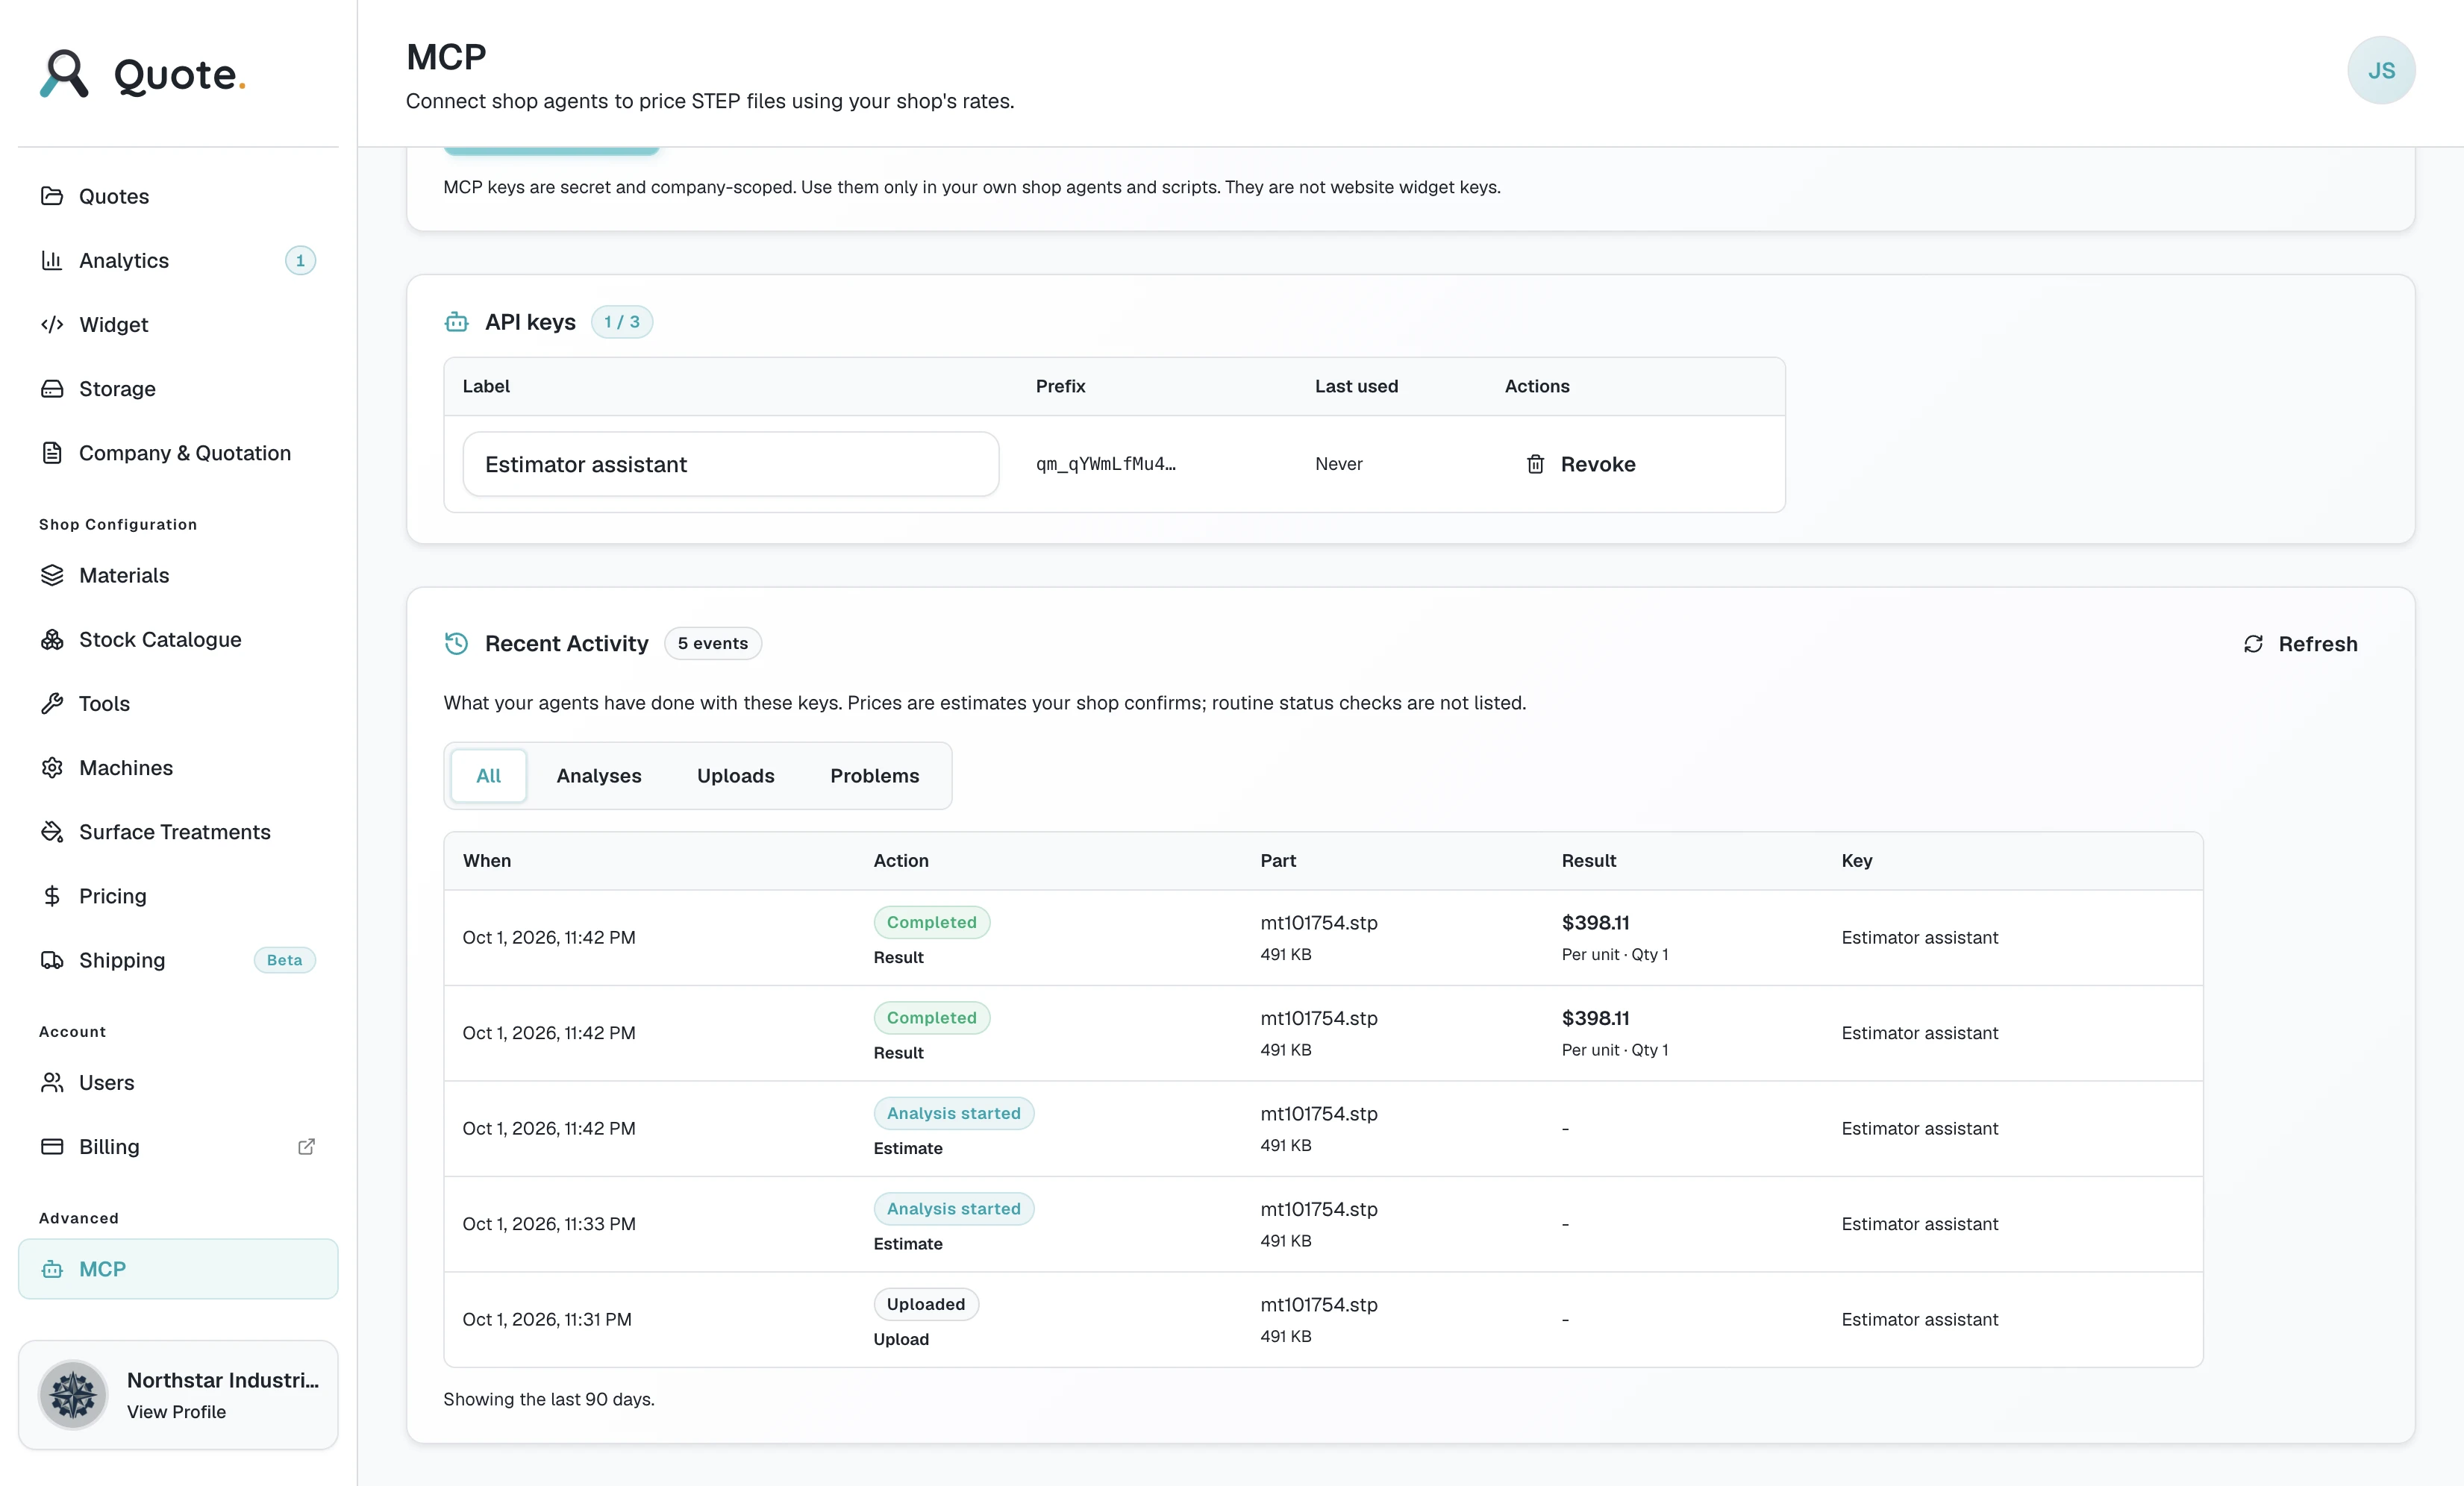Select the Storage drive icon
The height and width of the screenshot is (1486, 2464).
click(x=52, y=388)
